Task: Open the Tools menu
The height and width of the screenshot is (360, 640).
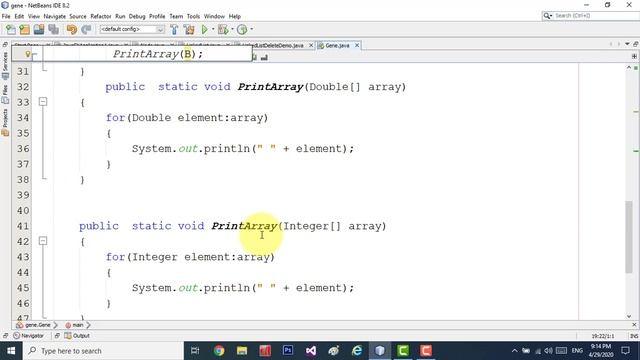Action: pyautogui.click(x=193, y=16)
